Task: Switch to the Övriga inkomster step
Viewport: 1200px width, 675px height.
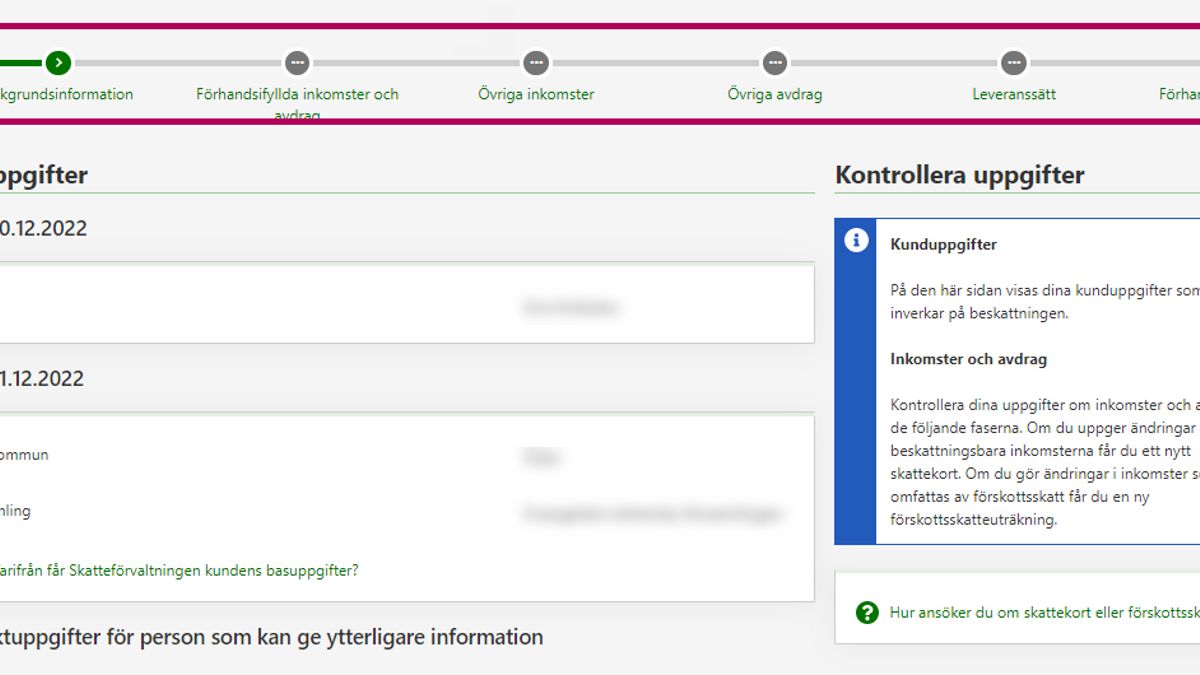Action: click(536, 94)
